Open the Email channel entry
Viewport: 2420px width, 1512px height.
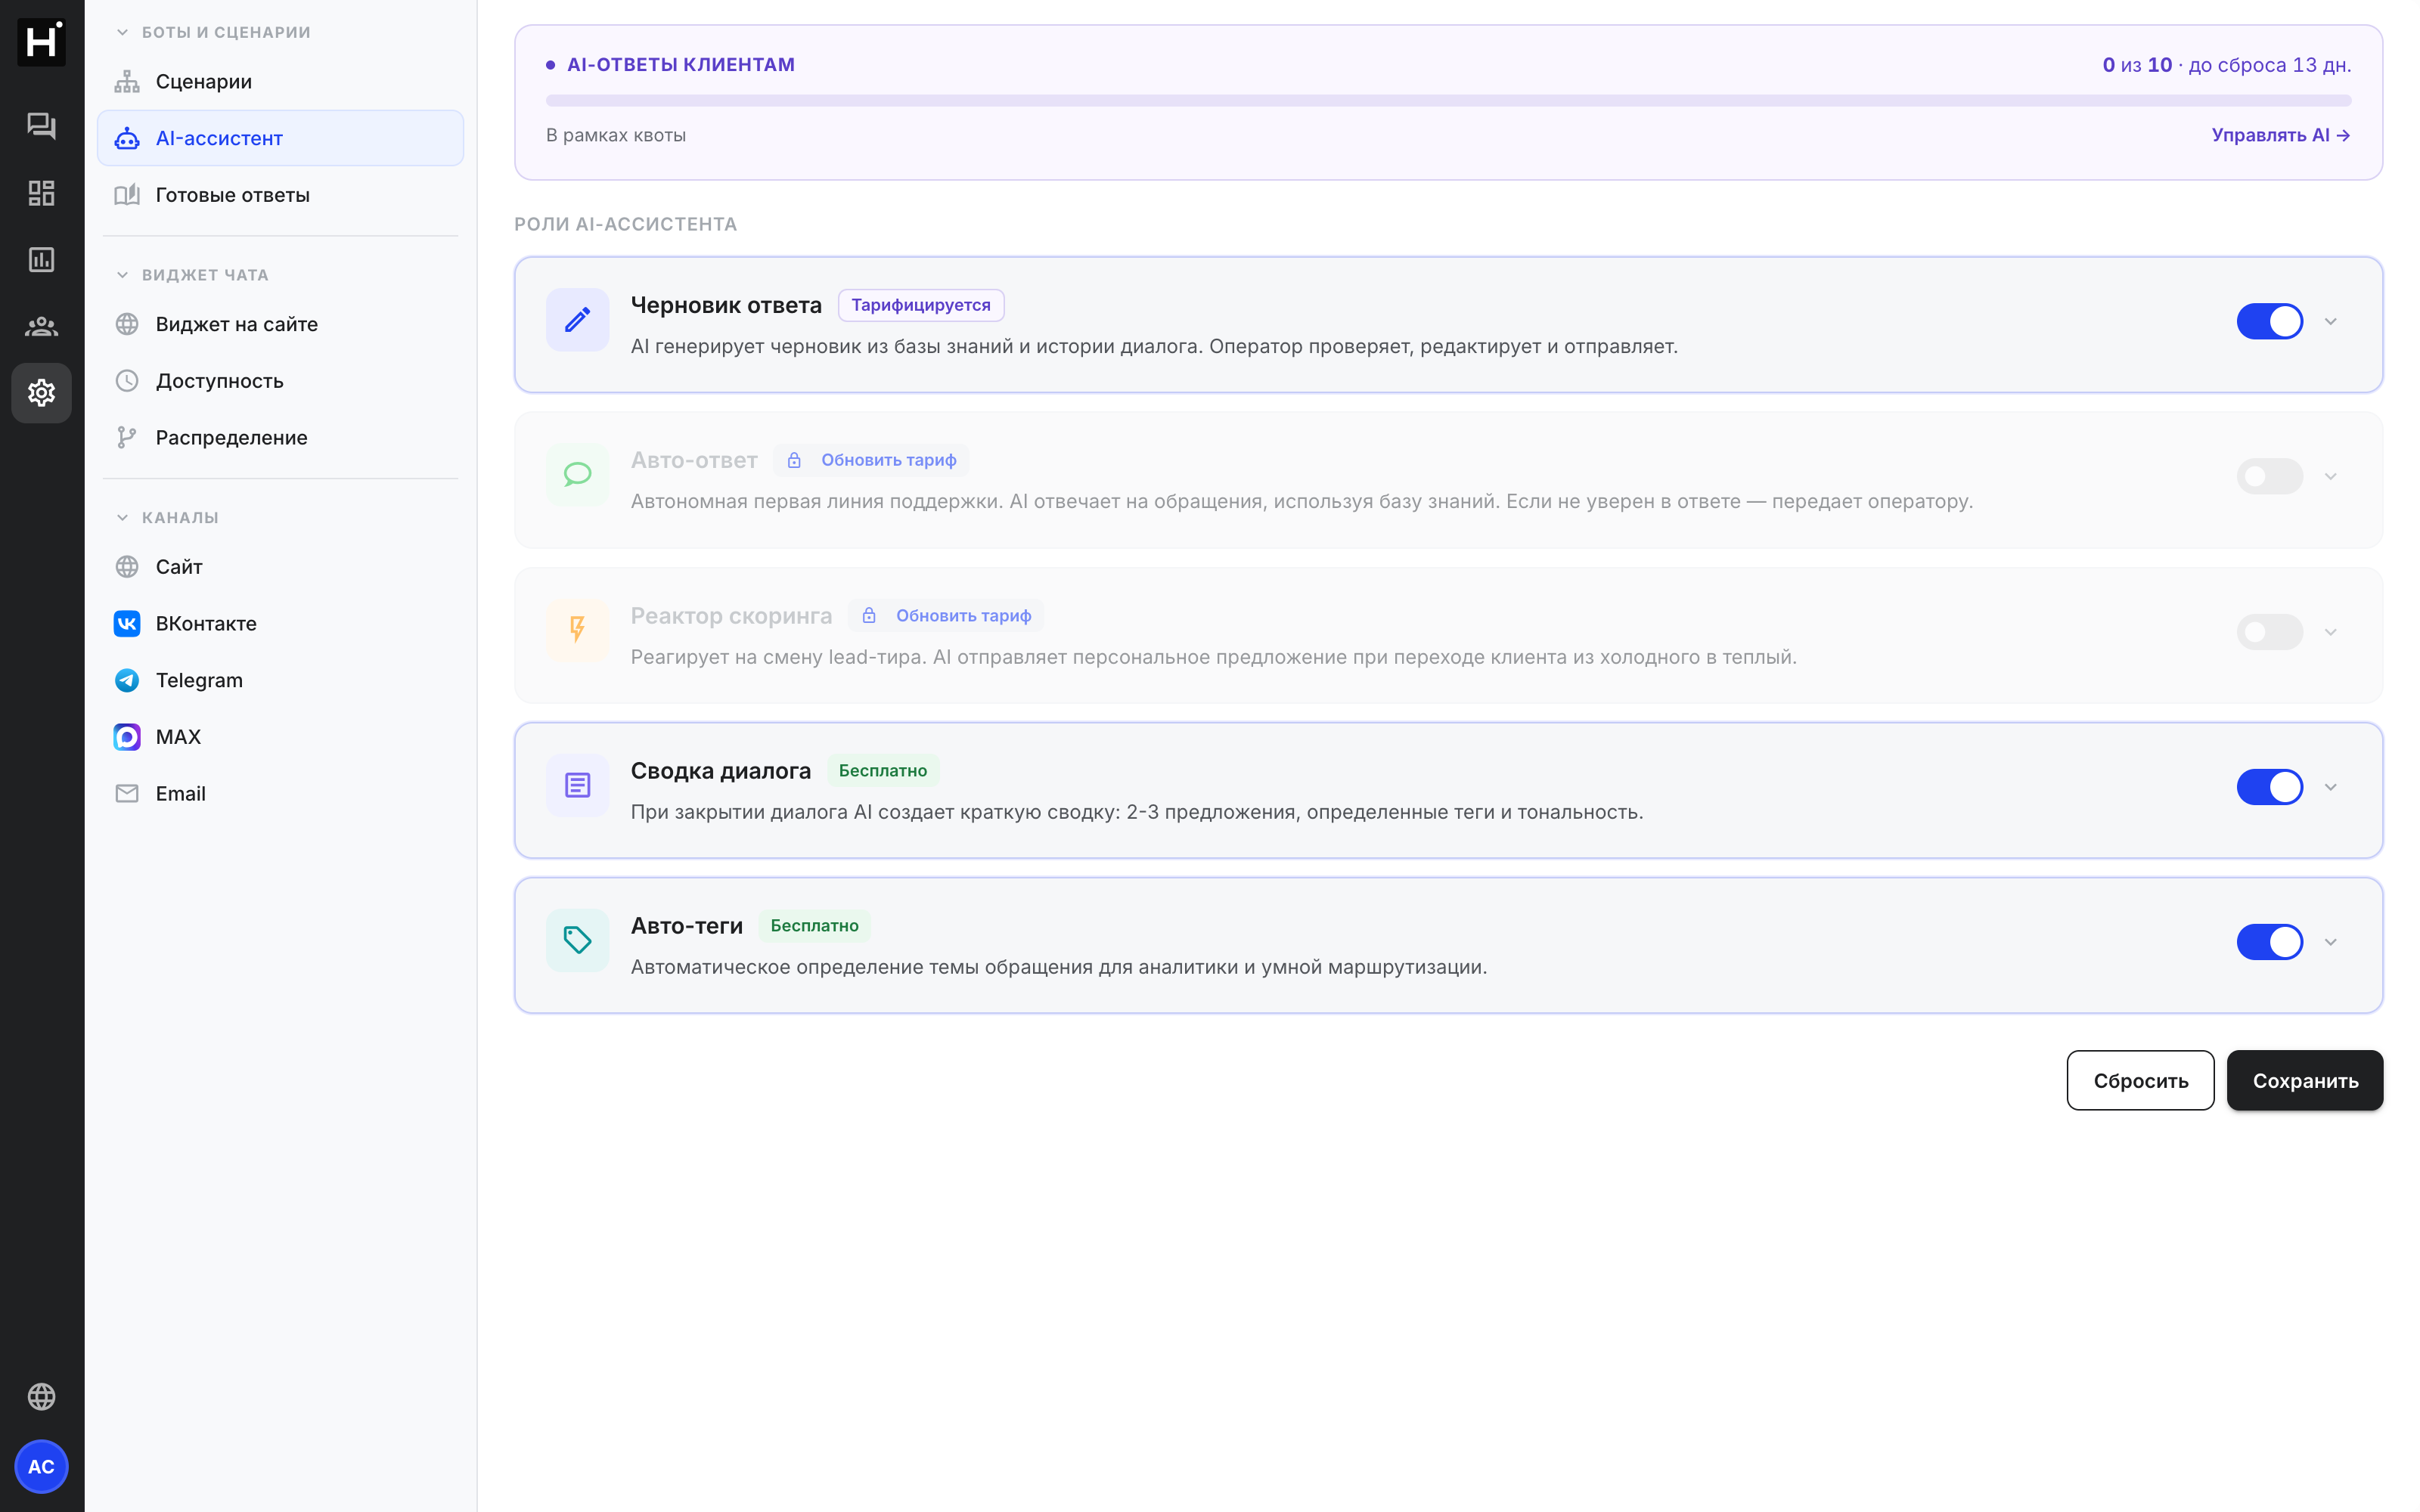[280, 794]
